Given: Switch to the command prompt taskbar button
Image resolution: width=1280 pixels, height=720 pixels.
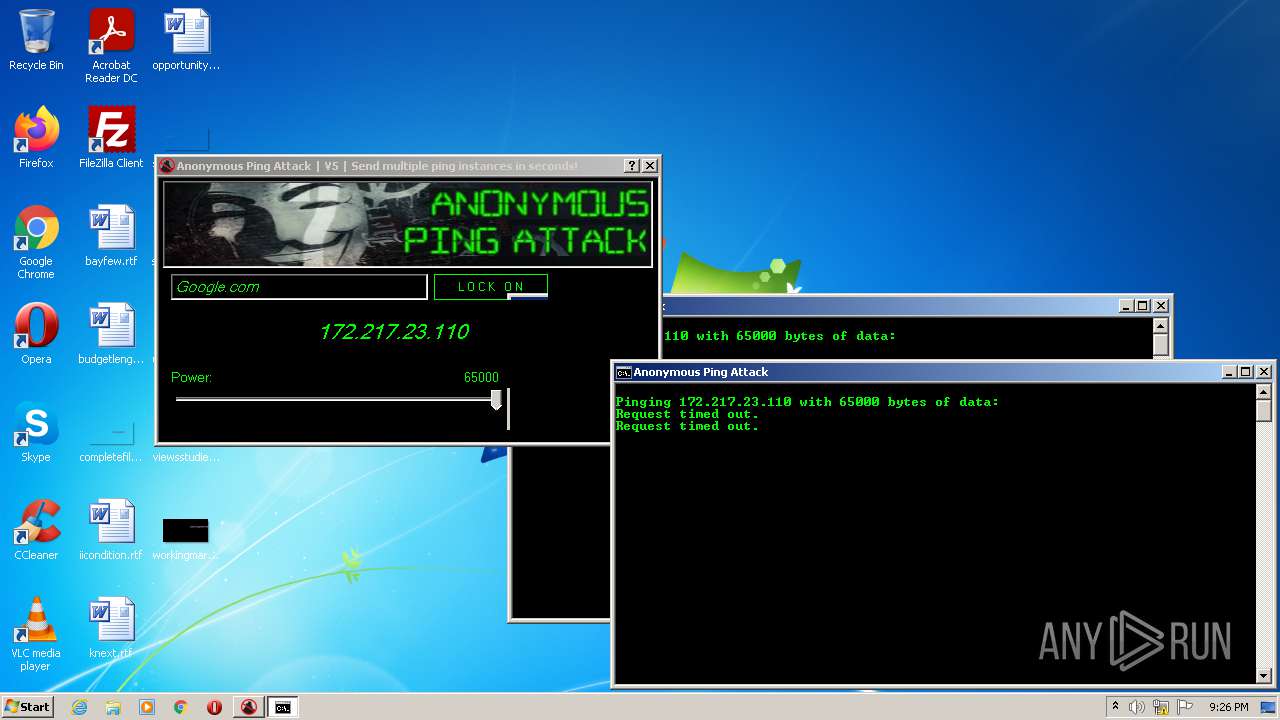Looking at the screenshot, I should (283, 707).
